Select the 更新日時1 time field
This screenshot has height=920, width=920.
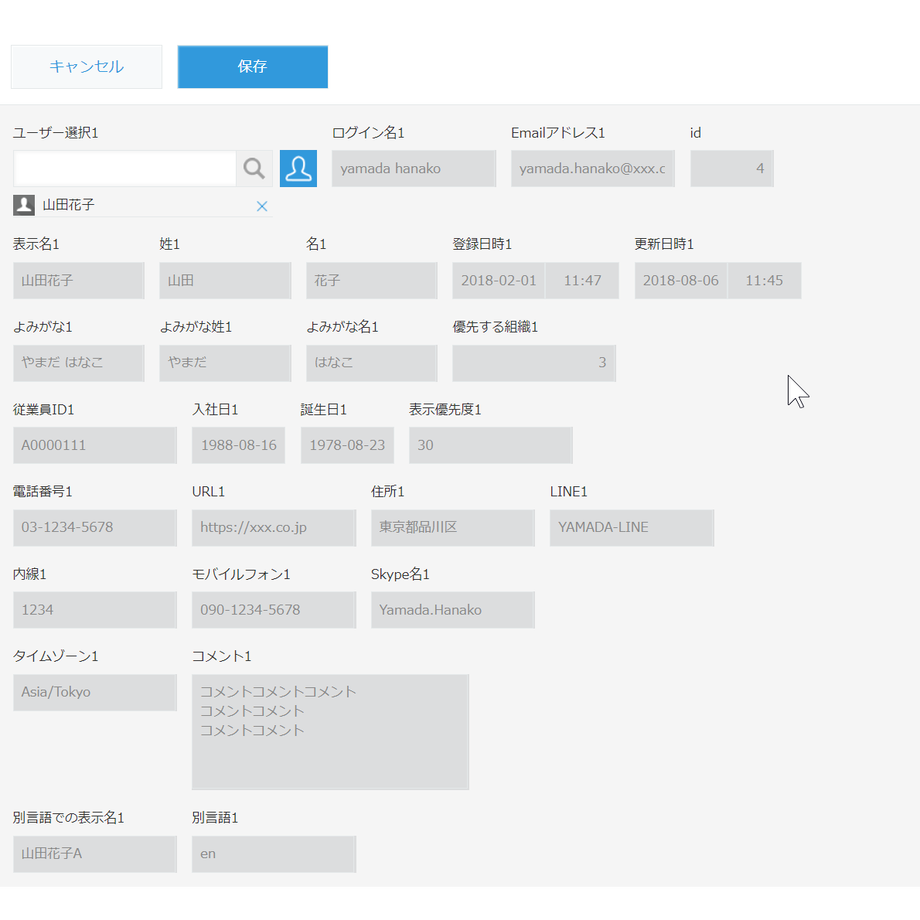[x=764, y=280]
